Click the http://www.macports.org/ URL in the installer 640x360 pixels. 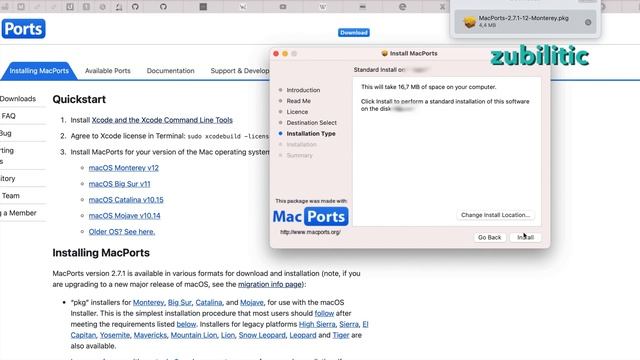[310, 232]
